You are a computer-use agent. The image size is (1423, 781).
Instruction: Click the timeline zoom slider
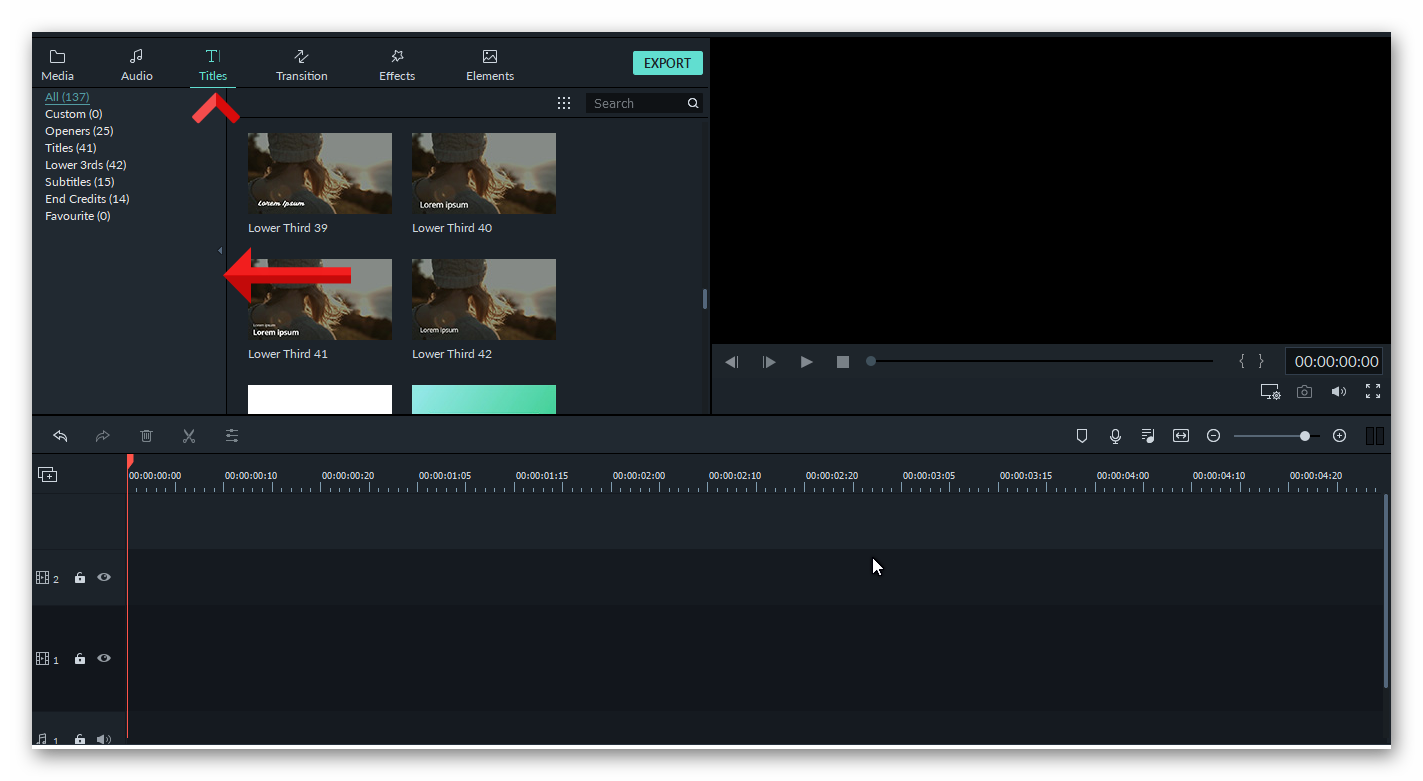[1276, 436]
